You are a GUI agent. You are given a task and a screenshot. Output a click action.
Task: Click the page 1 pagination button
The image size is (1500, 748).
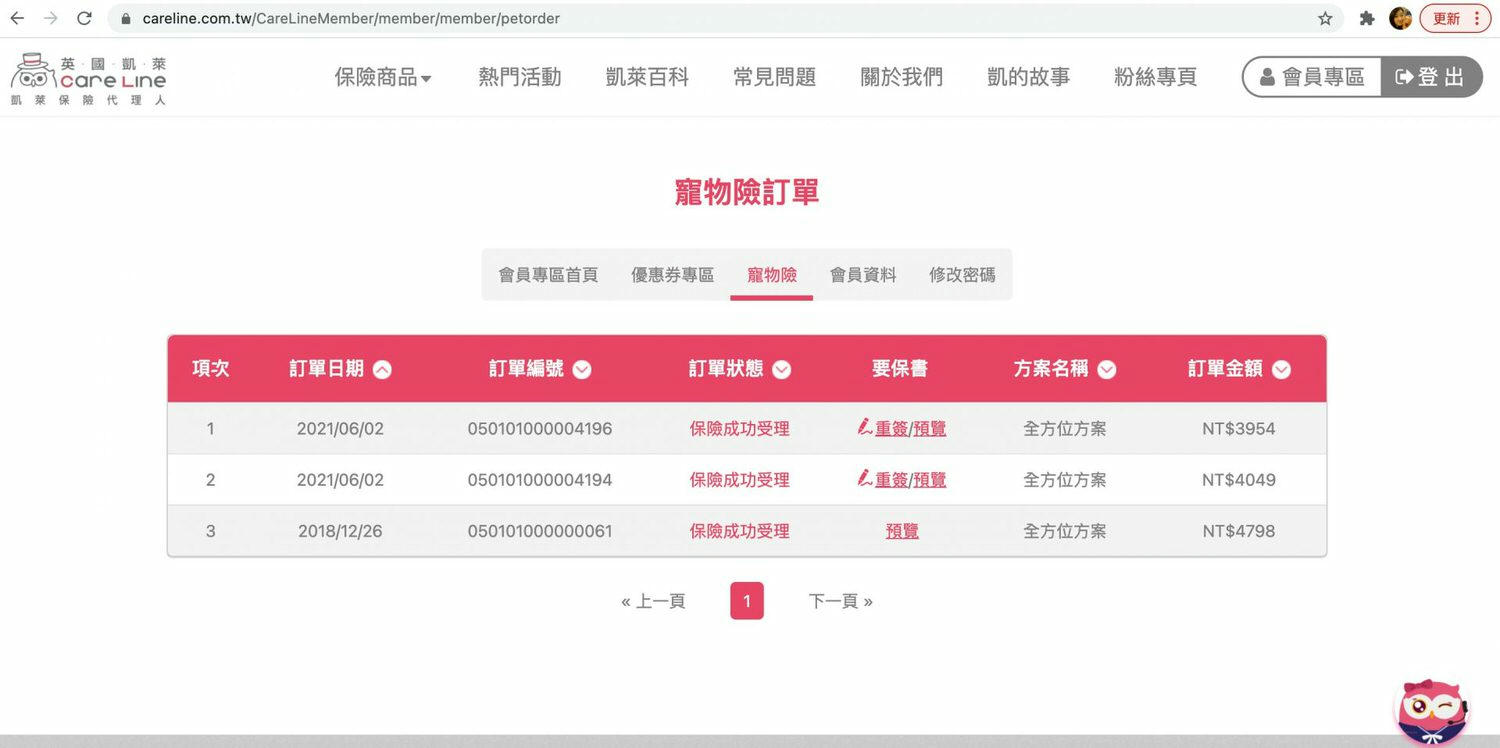[x=747, y=600]
